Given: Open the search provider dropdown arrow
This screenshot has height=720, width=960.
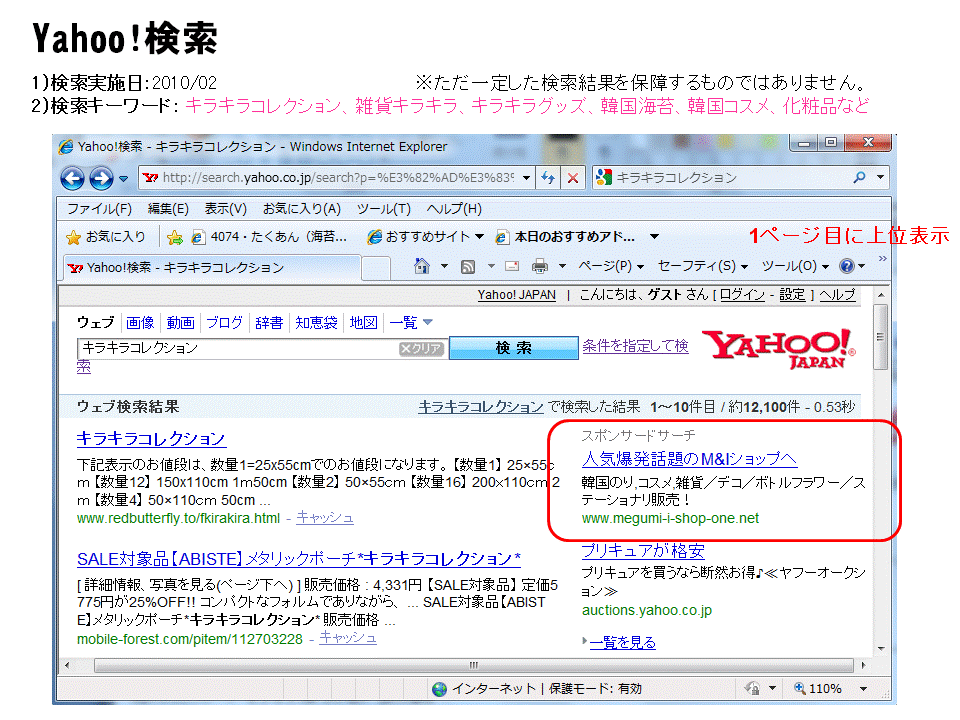Looking at the screenshot, I should pyautogui.click(x=880, y=177).
